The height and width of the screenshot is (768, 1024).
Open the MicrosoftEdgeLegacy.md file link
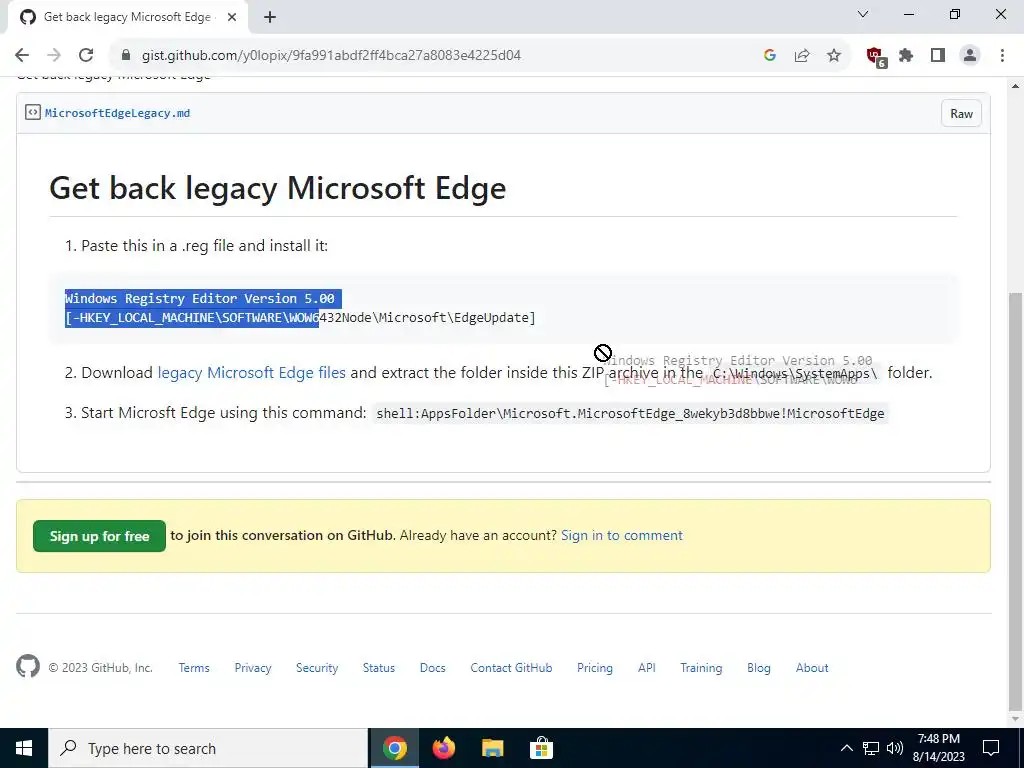[118, 113]
